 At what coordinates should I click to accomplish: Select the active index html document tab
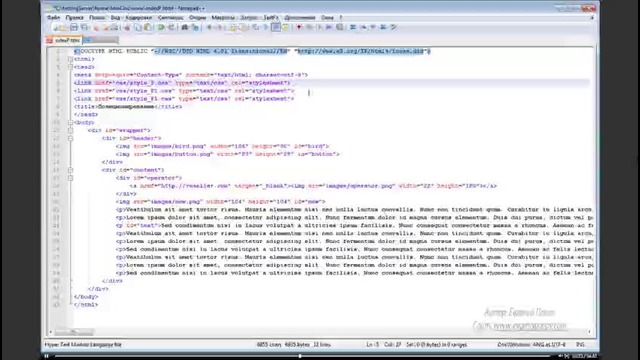64,40
